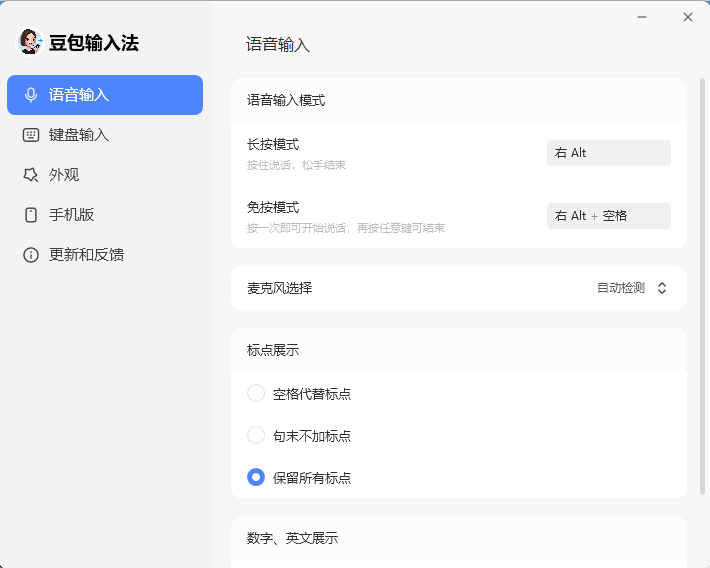Edit the 免按模式 右 Alt + 空格 hotkey field
710x568 pixels.
(x=609, y=216)
